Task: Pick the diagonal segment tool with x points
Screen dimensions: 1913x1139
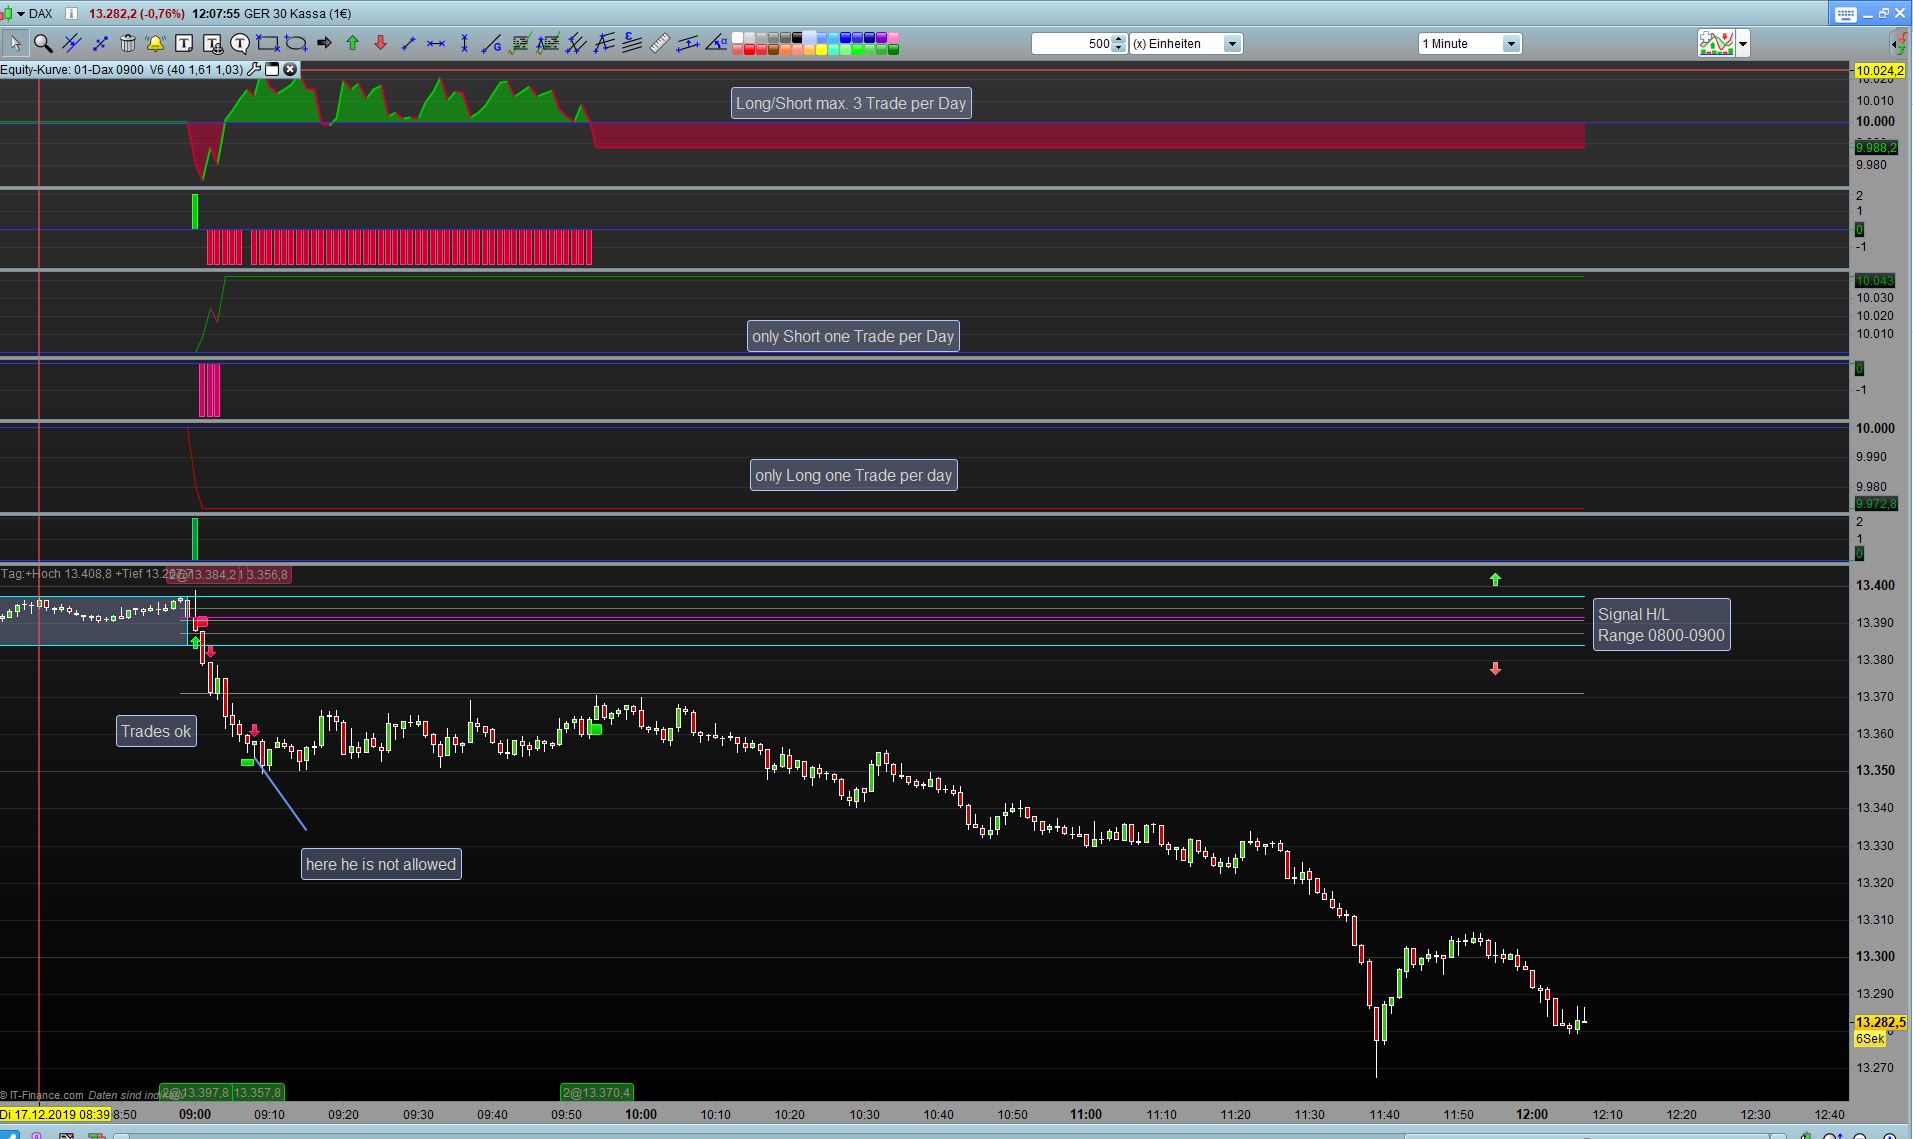Action: click(100, 43)
